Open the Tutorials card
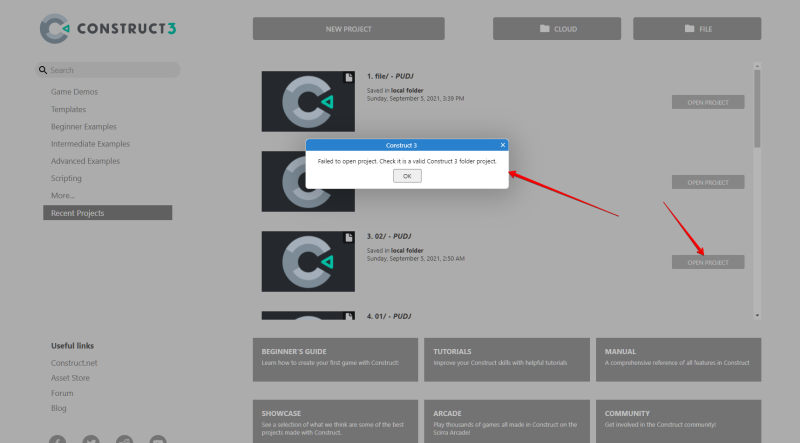This screenshot has width=800, height=443. tap(507, 360)
